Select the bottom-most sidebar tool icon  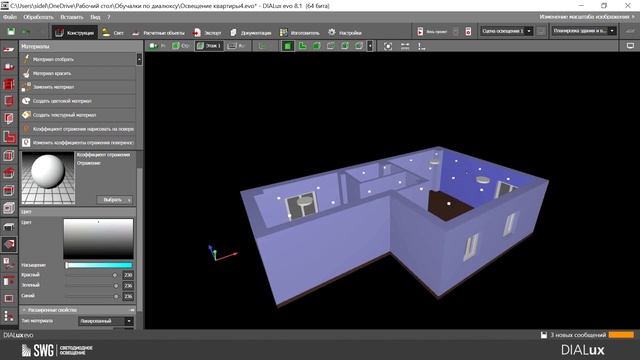[x=9, y=316]
